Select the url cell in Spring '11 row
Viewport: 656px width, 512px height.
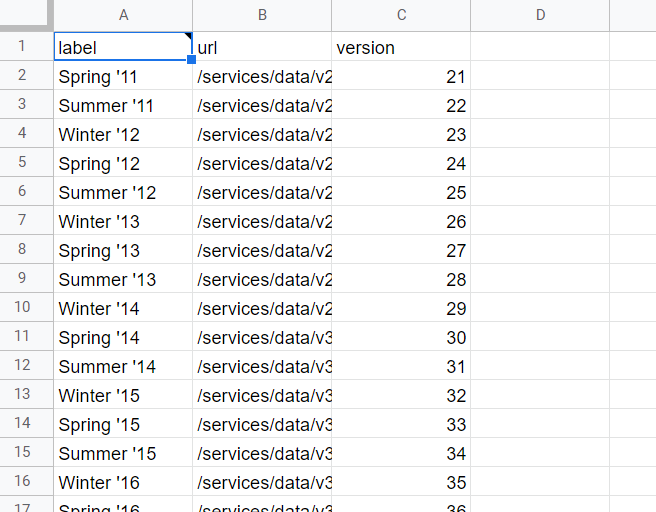point(262,75)
